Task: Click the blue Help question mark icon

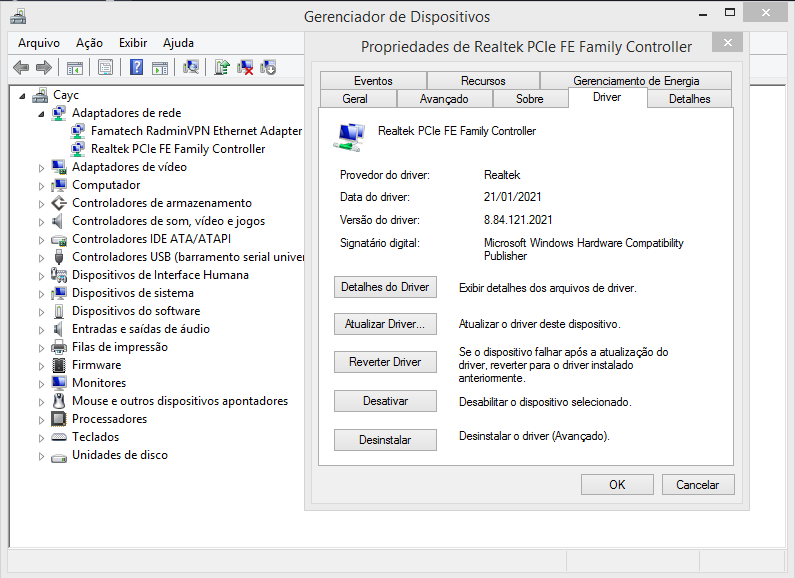Action: [136, 67]
